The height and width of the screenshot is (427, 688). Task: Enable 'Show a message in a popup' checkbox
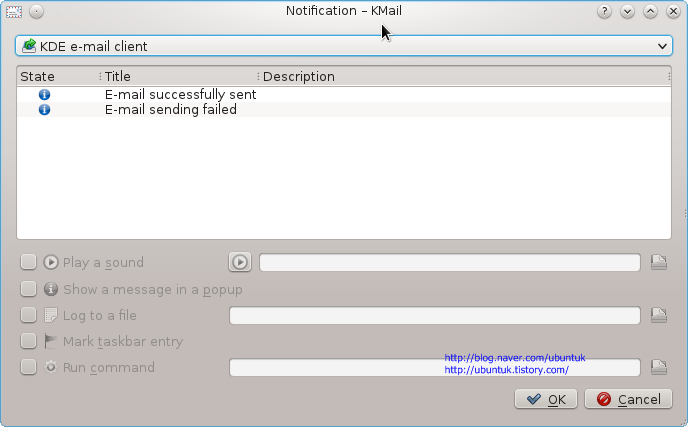(29, 289)
